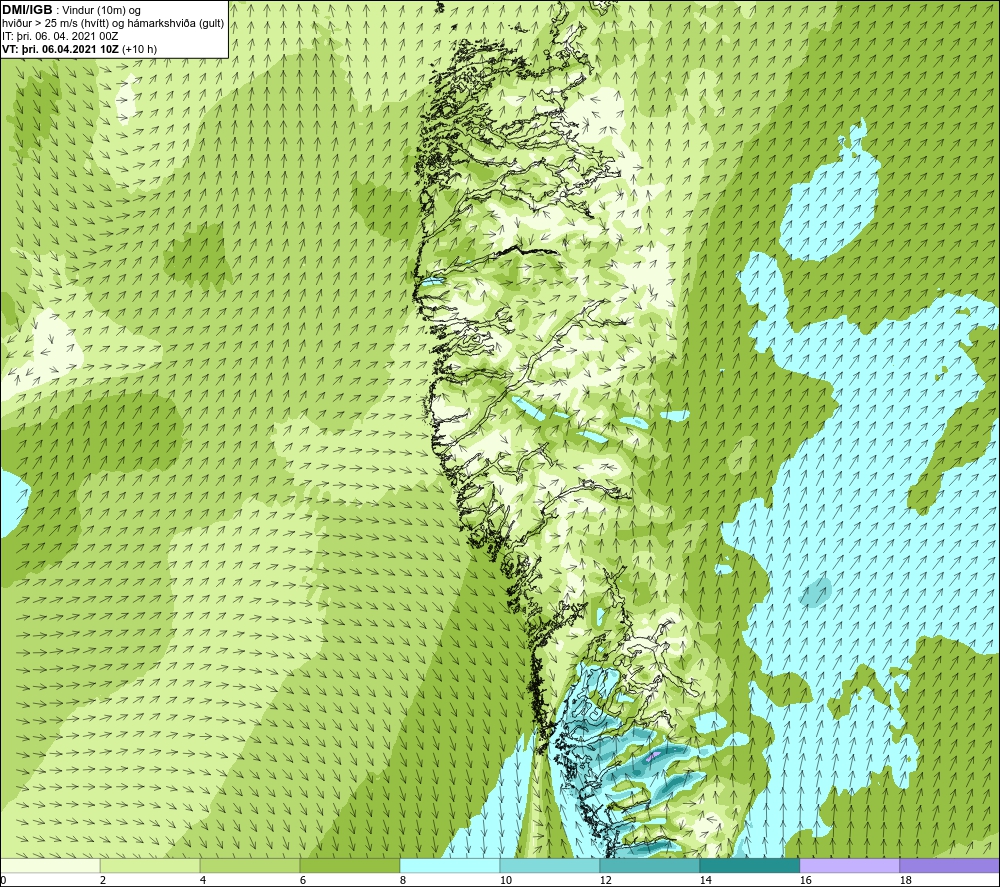Click the 18+ m/s purple legend swatch

pos(949,865)
